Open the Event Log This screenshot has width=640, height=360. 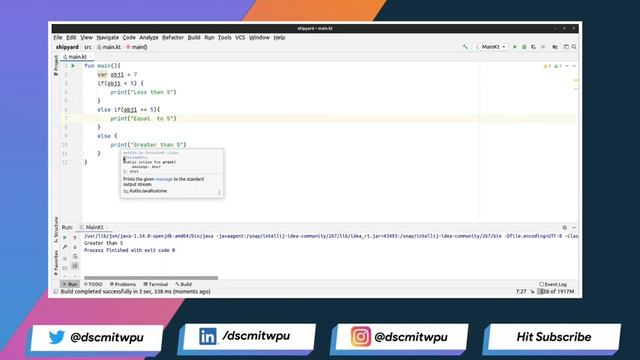(553, 284)
